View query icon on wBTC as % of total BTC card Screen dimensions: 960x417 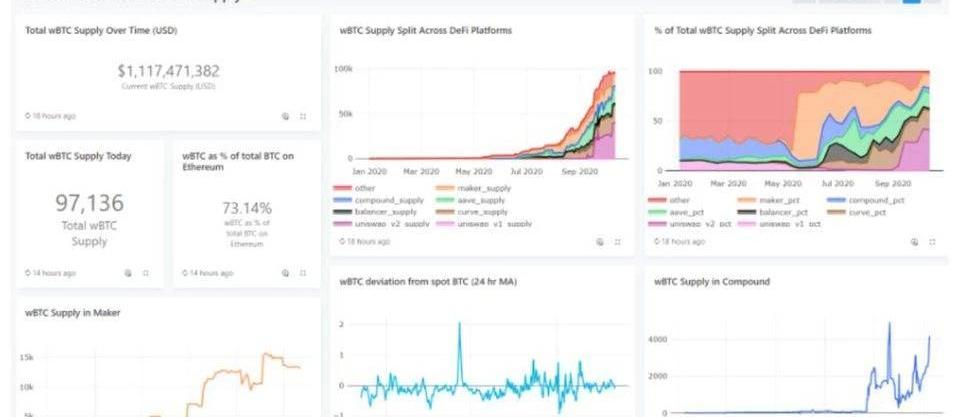pos(285,272)
